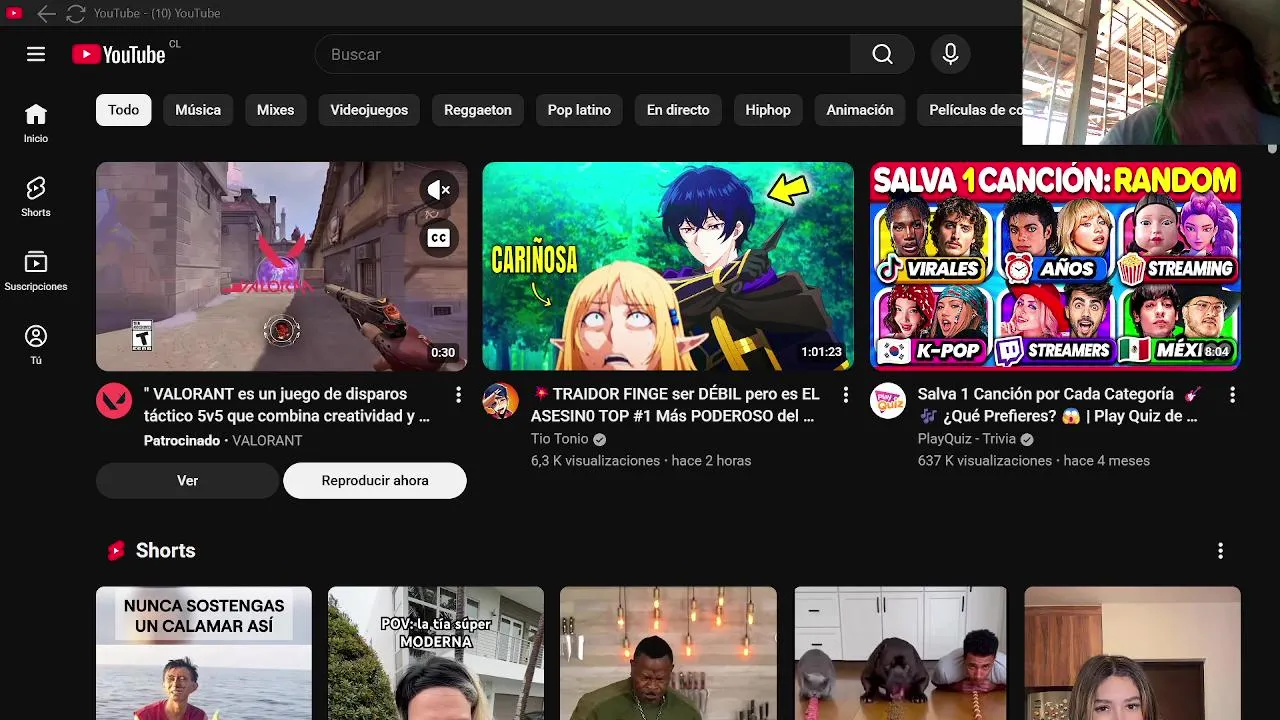Image resolution: width=1280 pixels, height=720 pixels.
Task: Open options menu for Salva 1 Canción video
Action: pos(1232,395)
